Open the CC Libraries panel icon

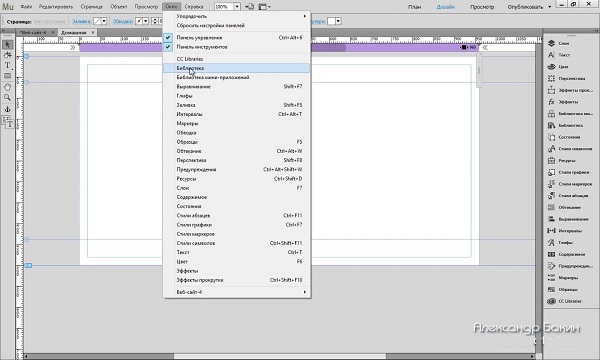(551, 301)
